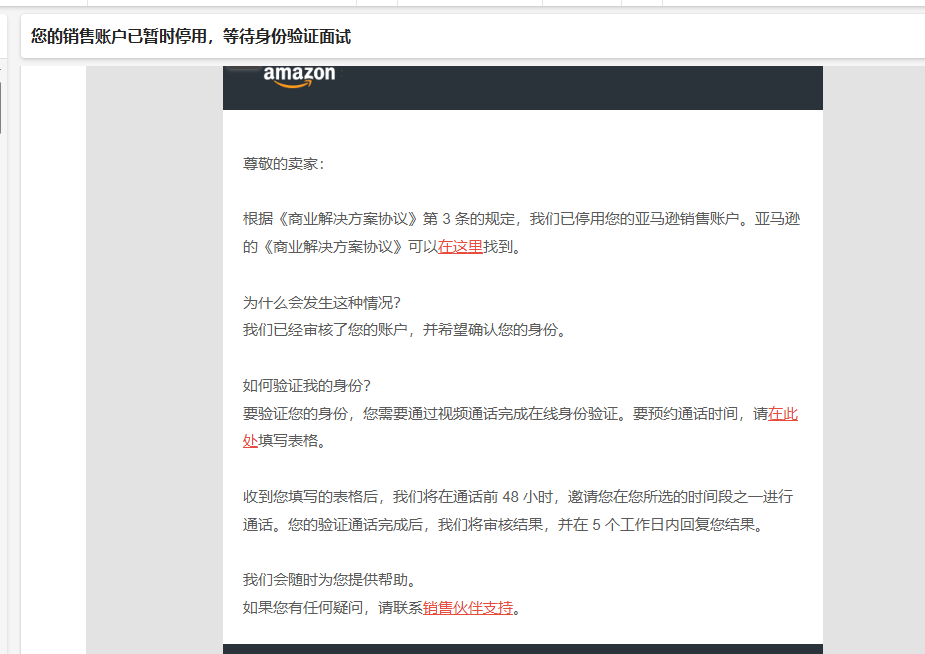Click the heading 如何验证我的身份?
The image size is (925, 654).
coord(307,386)
